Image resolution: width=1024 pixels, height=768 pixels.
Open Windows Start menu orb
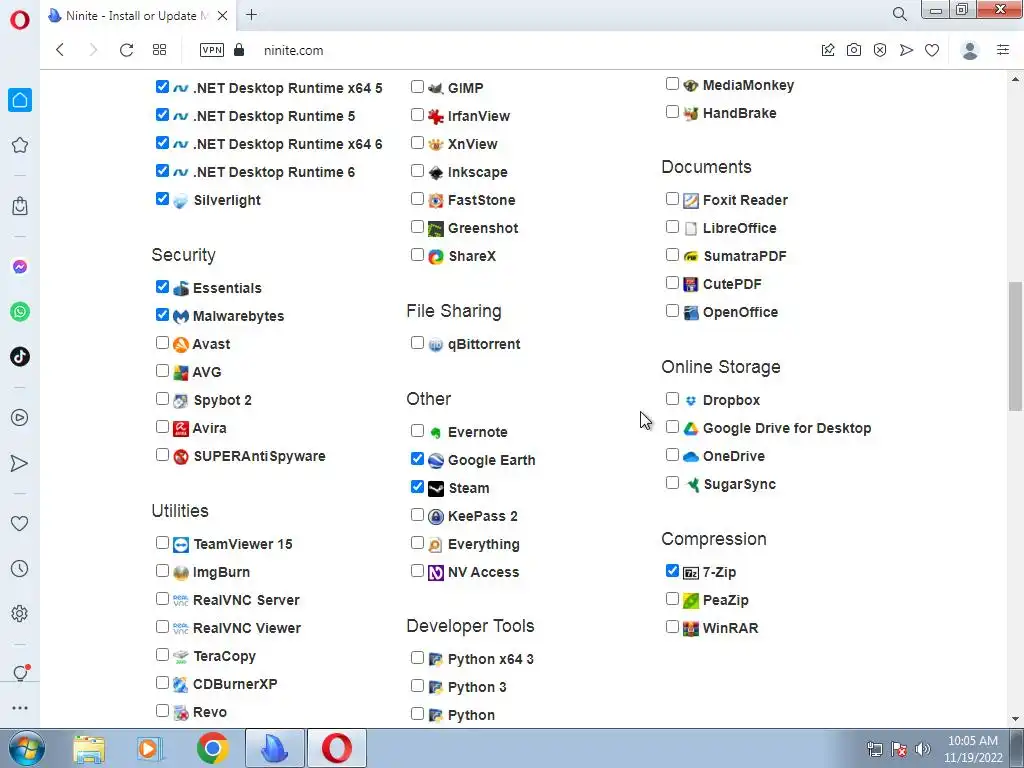(26, 748)
